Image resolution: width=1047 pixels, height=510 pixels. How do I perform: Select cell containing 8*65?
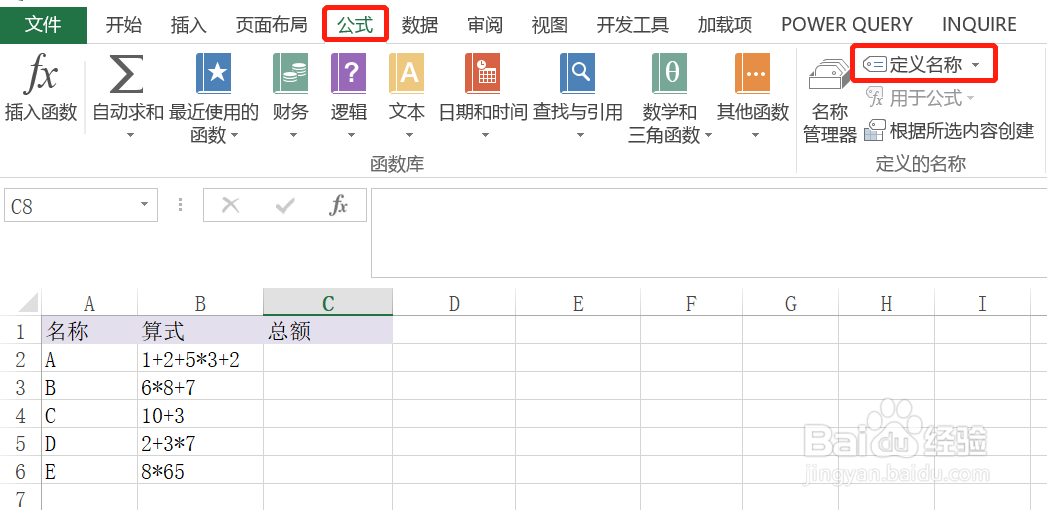pyautogui.click(x=200, y=471)
